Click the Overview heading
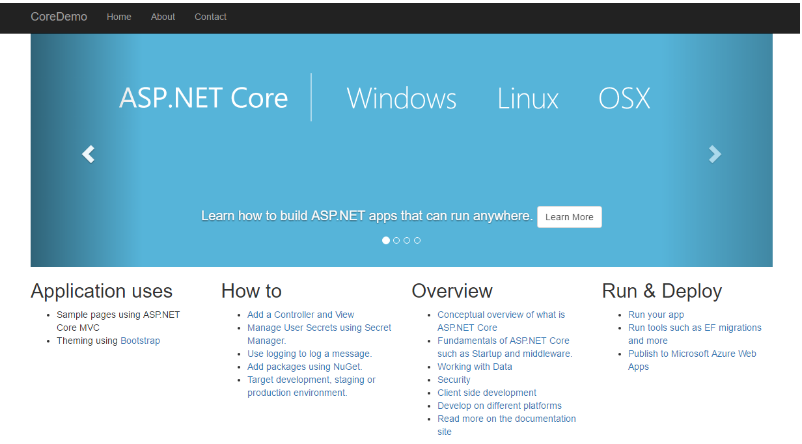Image resolution: width=802 pixels, height=444 pixels. tap(452, 291)
